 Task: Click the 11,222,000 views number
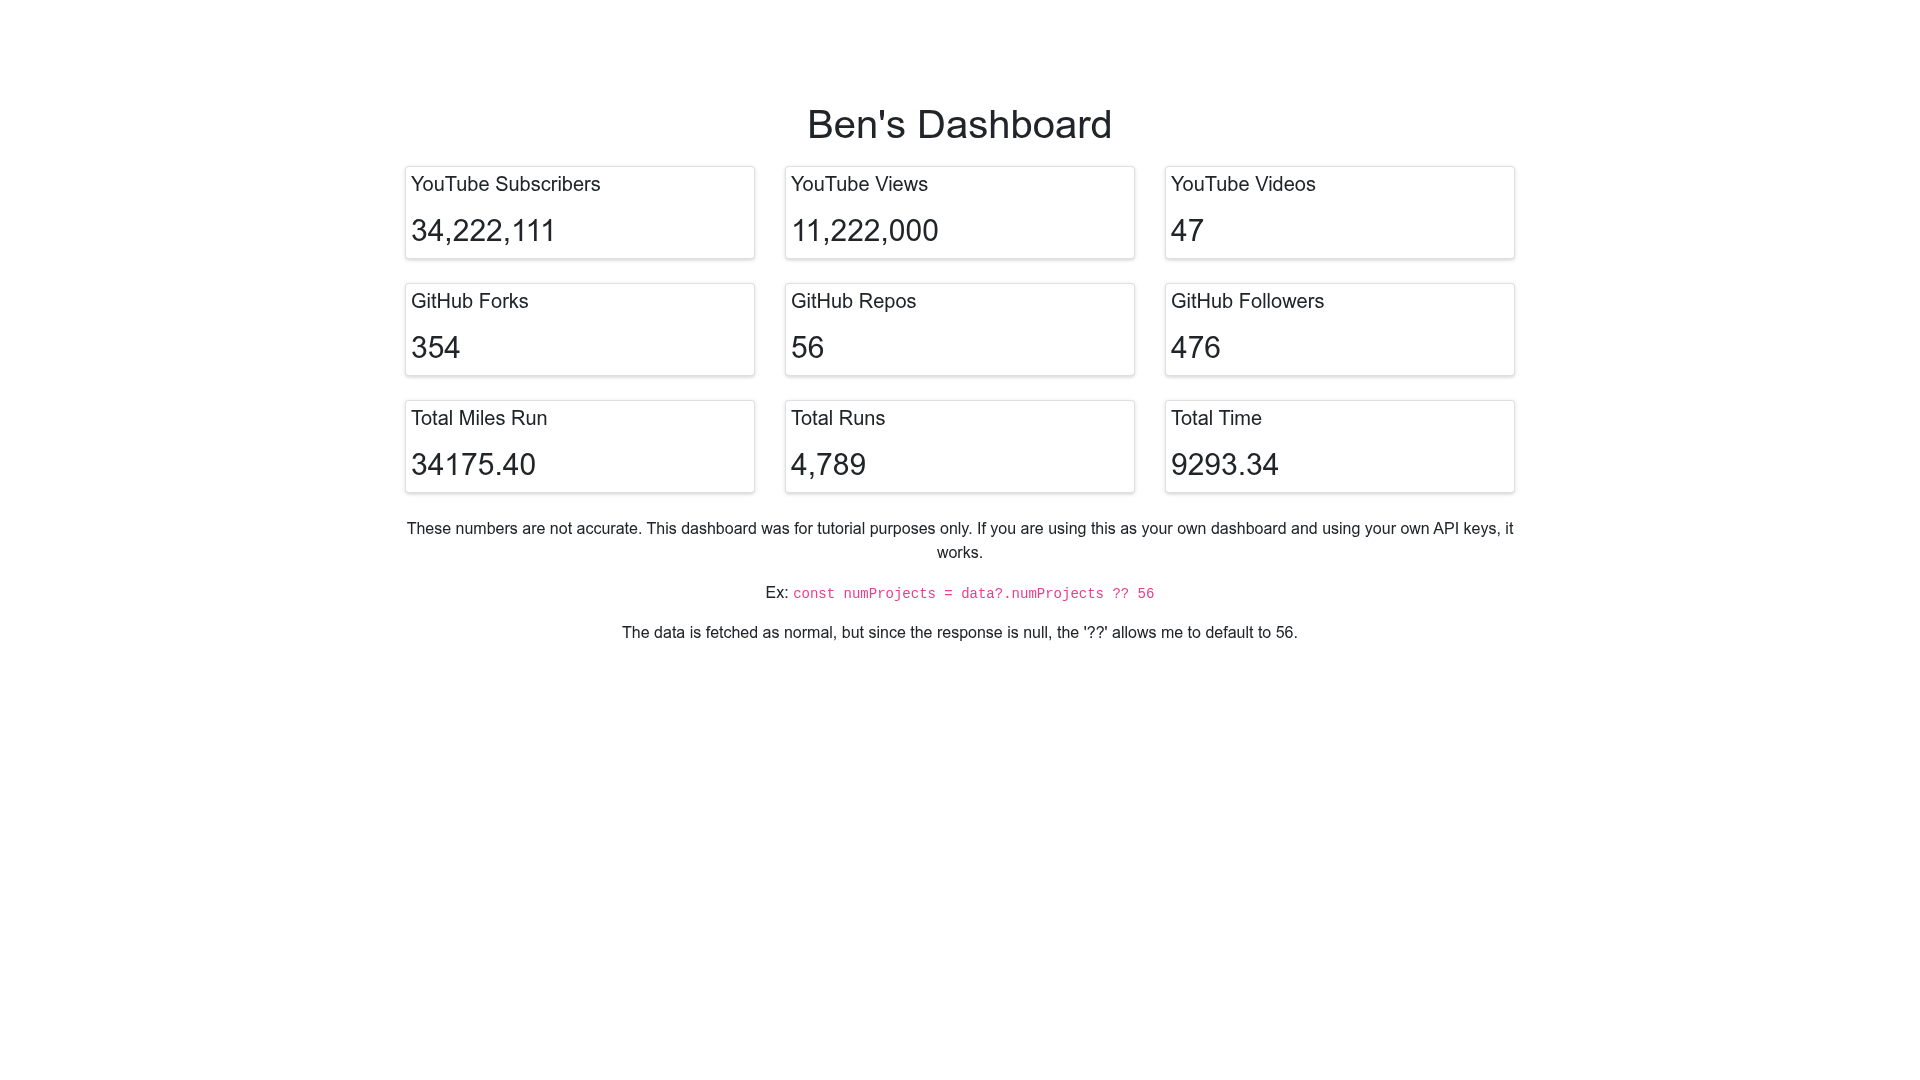[864, 231]
